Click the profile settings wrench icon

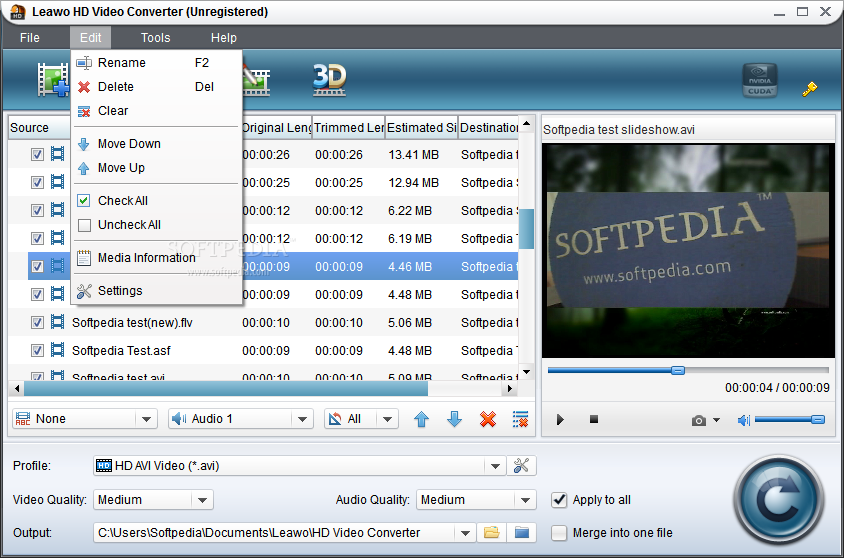(521, 465)
